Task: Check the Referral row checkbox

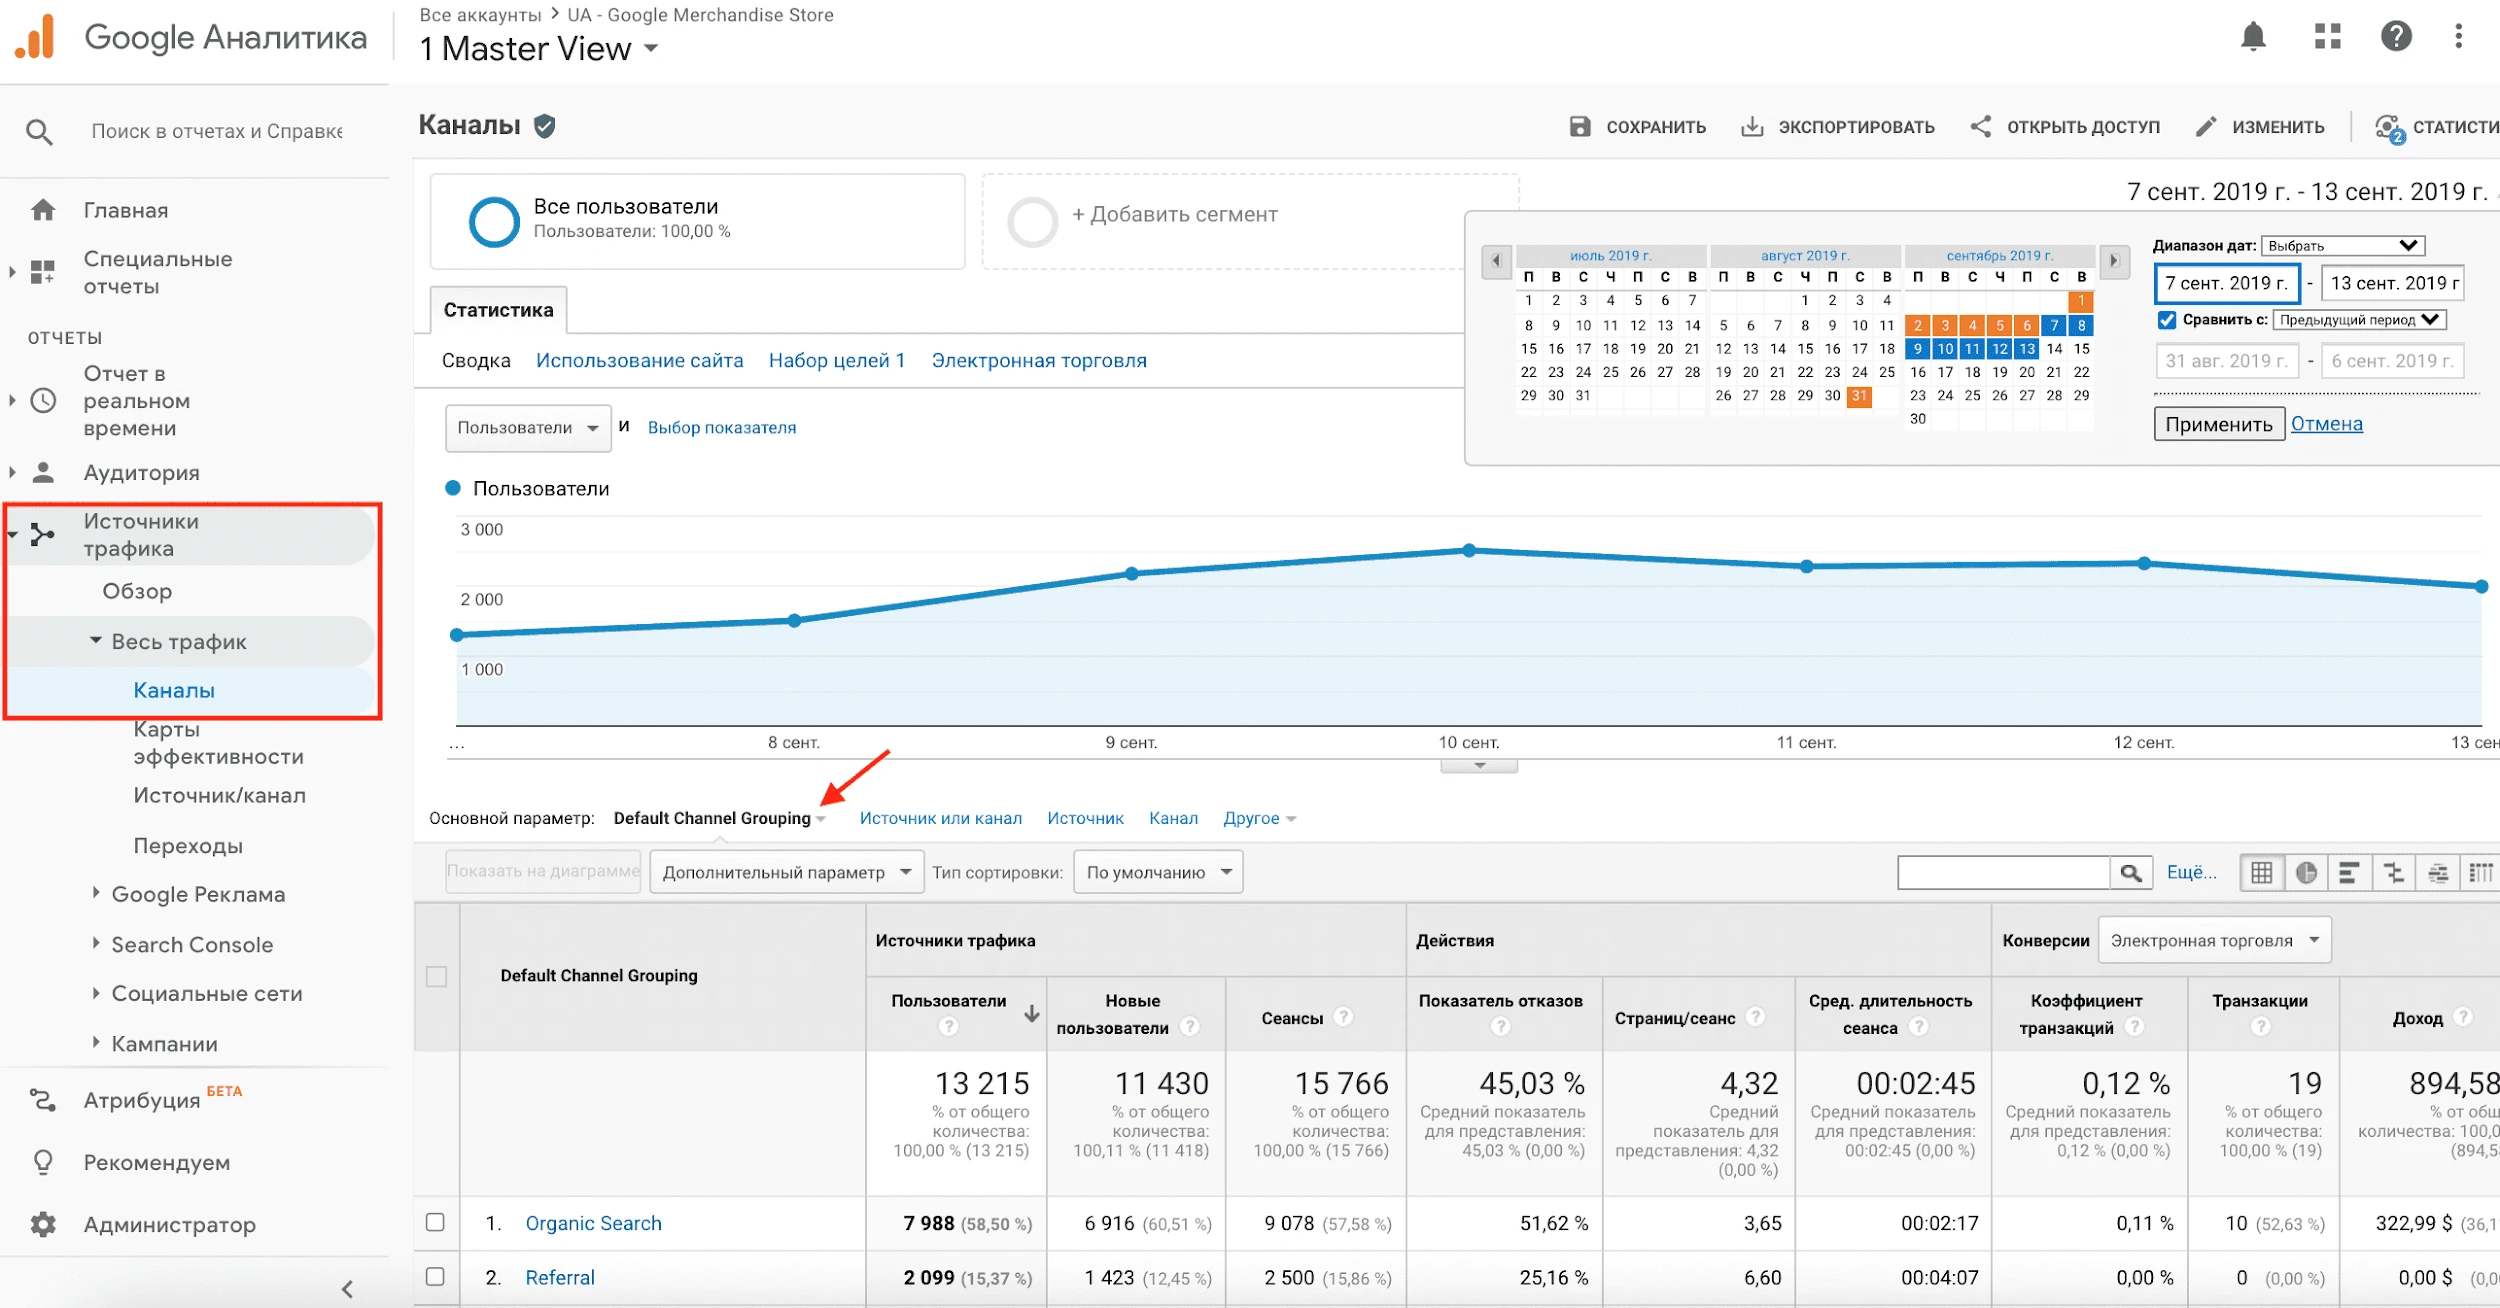Action: [435, 1276]
